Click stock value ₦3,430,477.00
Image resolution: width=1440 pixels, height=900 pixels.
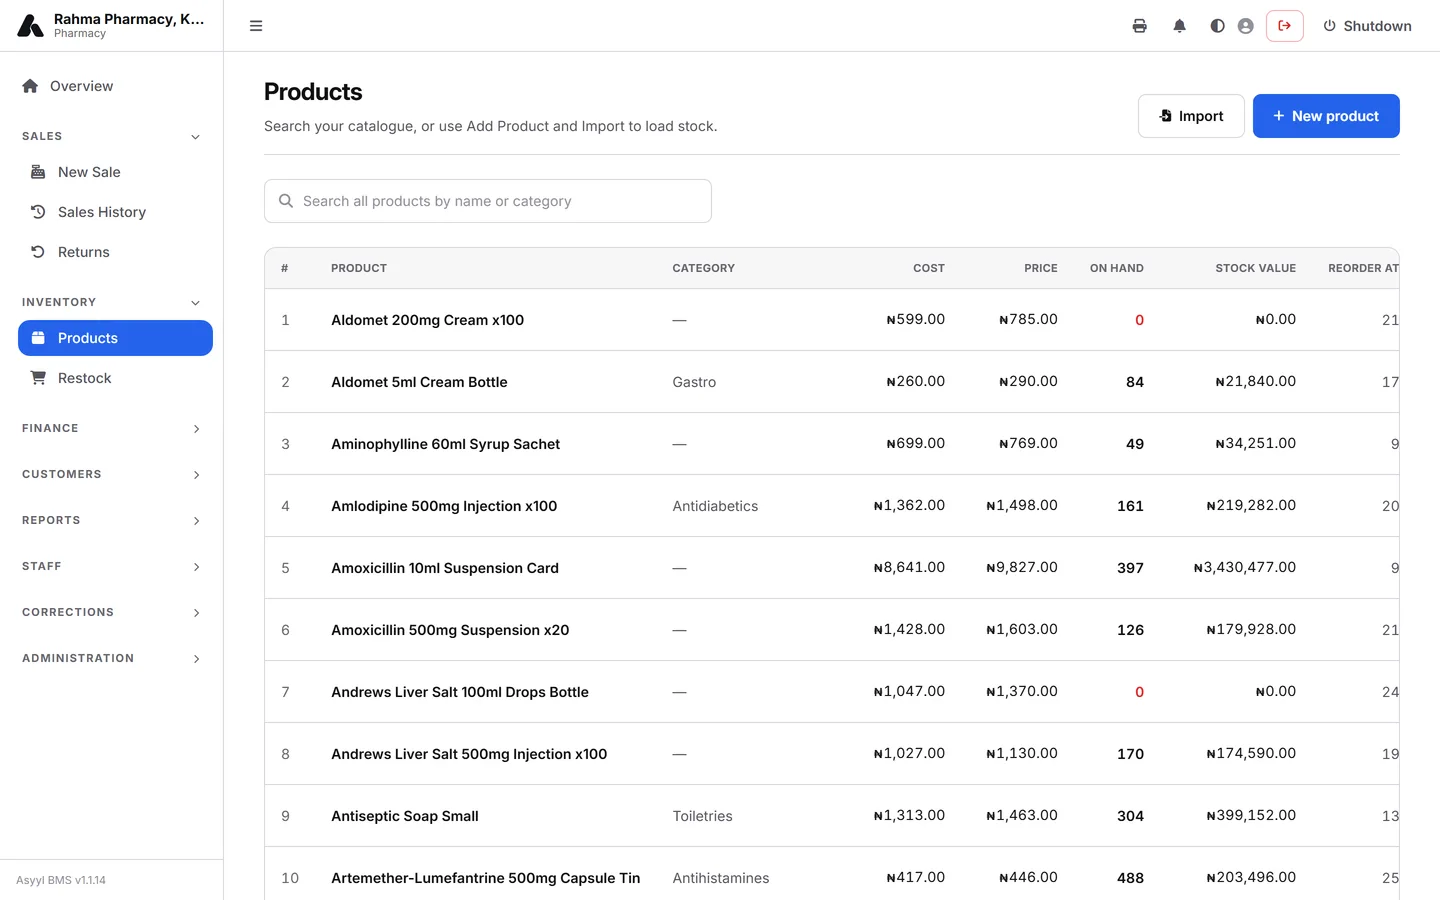[1245, 568]
